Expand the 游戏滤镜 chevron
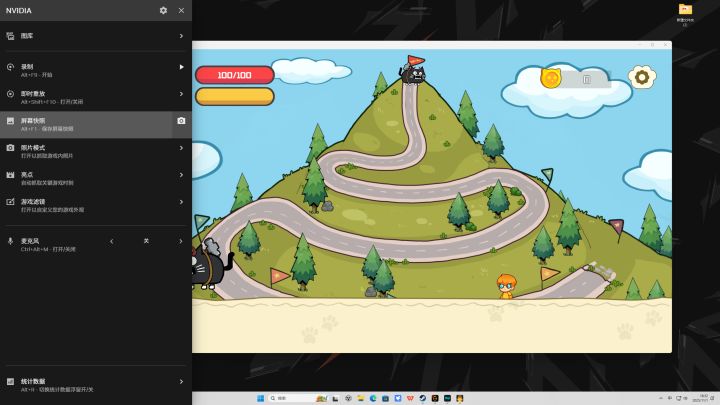Screen dimensions: 720x405 [181, 202]
